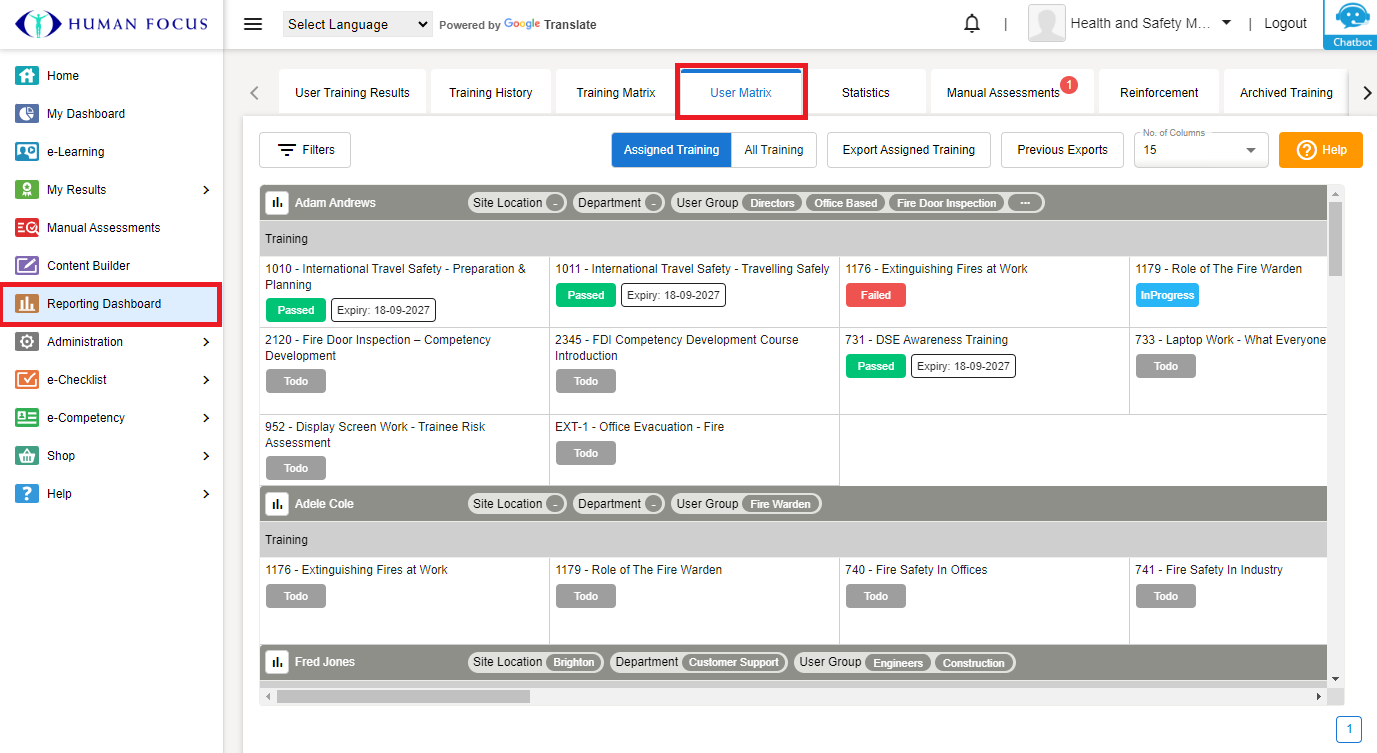Click the chart icon beside Adam Andrews
This screenshot has width=1377, height=753.
coord(277,203)
